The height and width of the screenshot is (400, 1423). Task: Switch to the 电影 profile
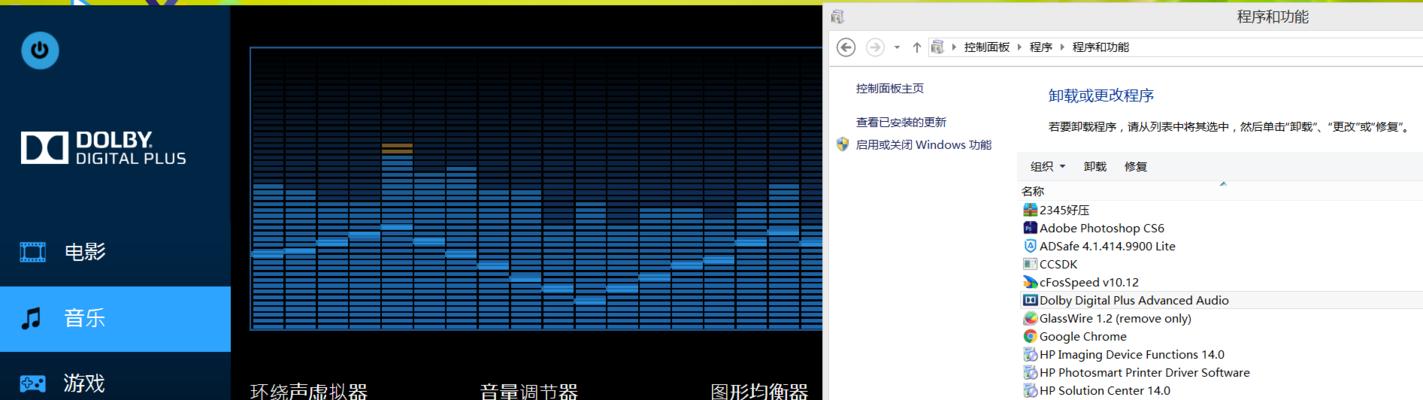pos(115,252)
